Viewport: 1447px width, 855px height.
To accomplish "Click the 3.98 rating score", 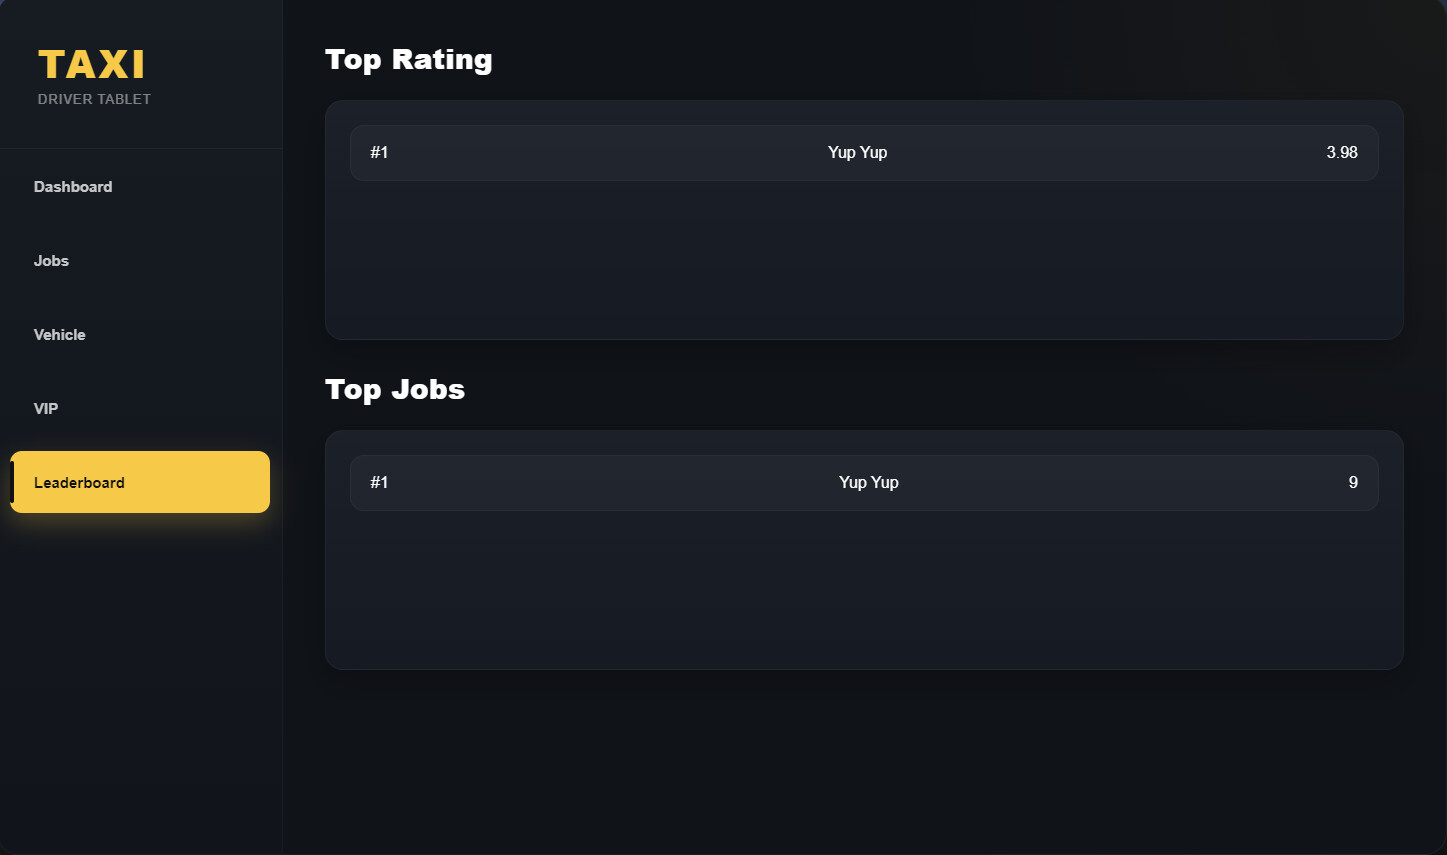I will 1342,153.
